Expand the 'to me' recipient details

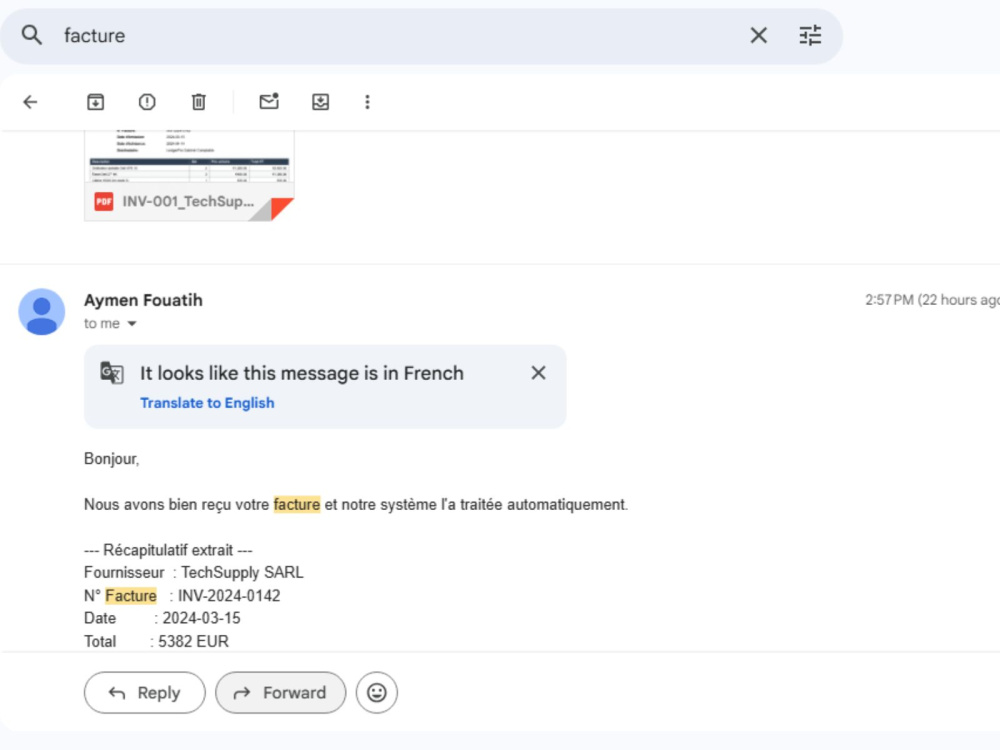click(x=132, y=324)
